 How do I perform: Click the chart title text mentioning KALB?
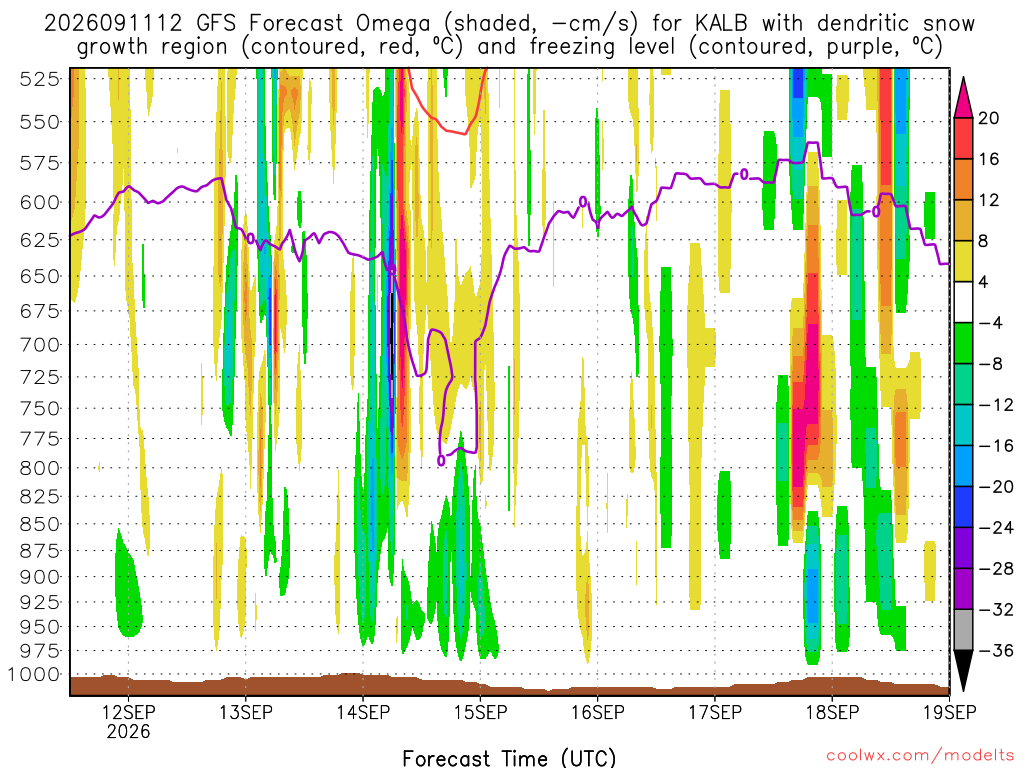509,35
